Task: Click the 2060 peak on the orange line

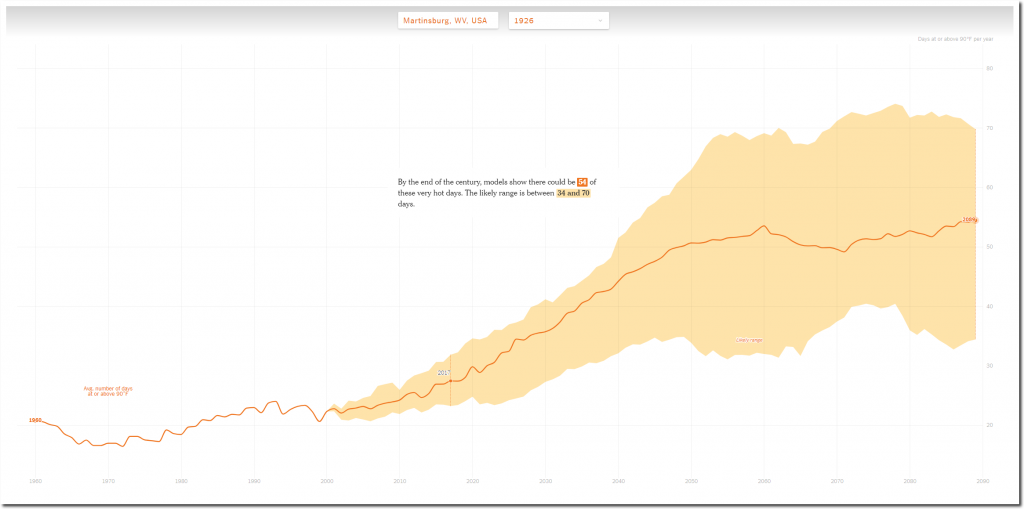Action: pyautogui.click(x=764, y=226)
